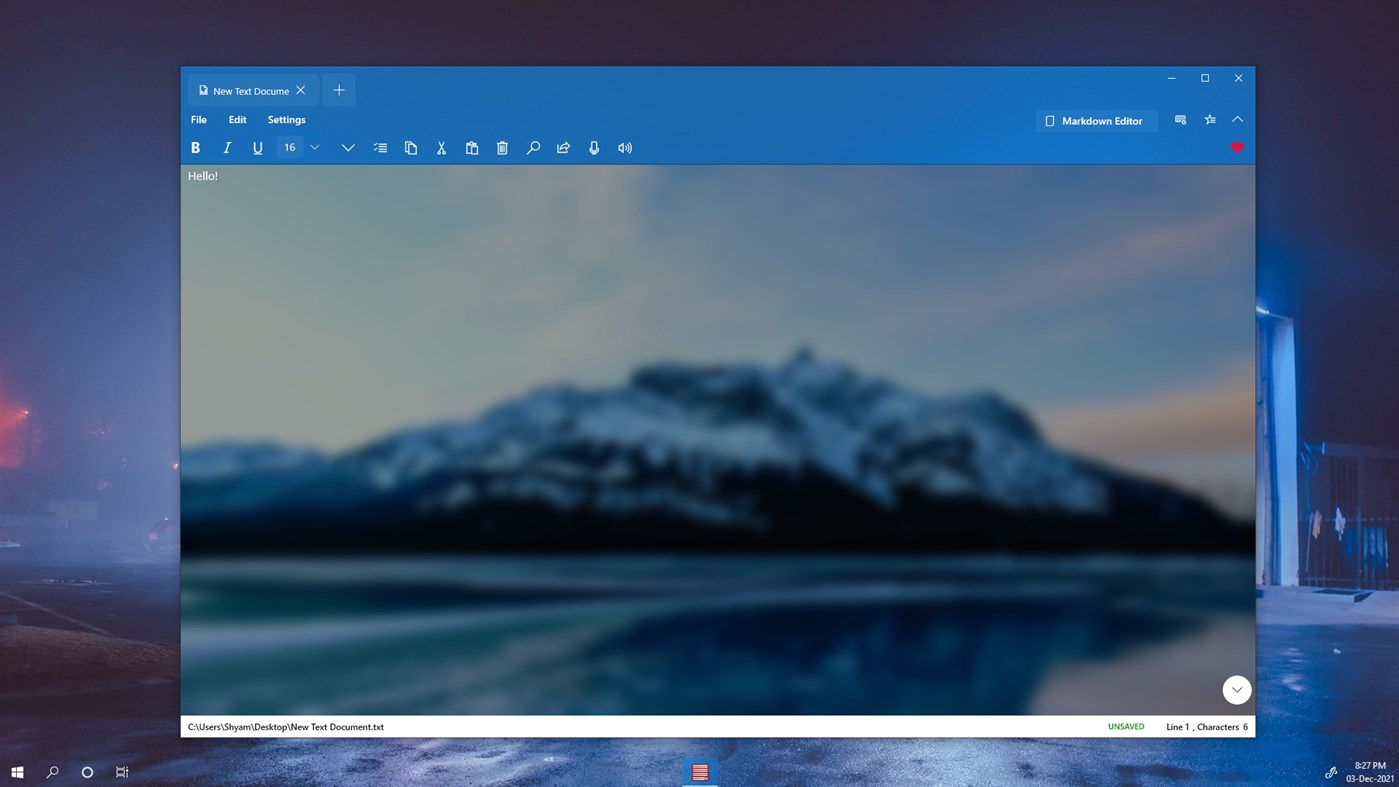Open the find tool with the magnifier icon
This screenshot has height=787, width=1399.
pyautogui.click(x=532, y=147)
